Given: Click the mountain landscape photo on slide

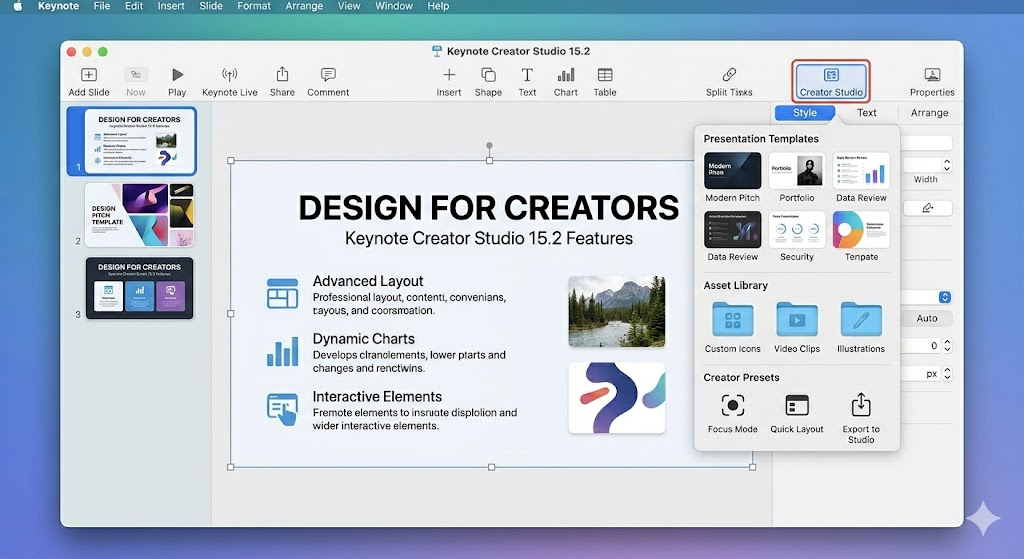Looking at the screenshot, I should tap(616, 311).
